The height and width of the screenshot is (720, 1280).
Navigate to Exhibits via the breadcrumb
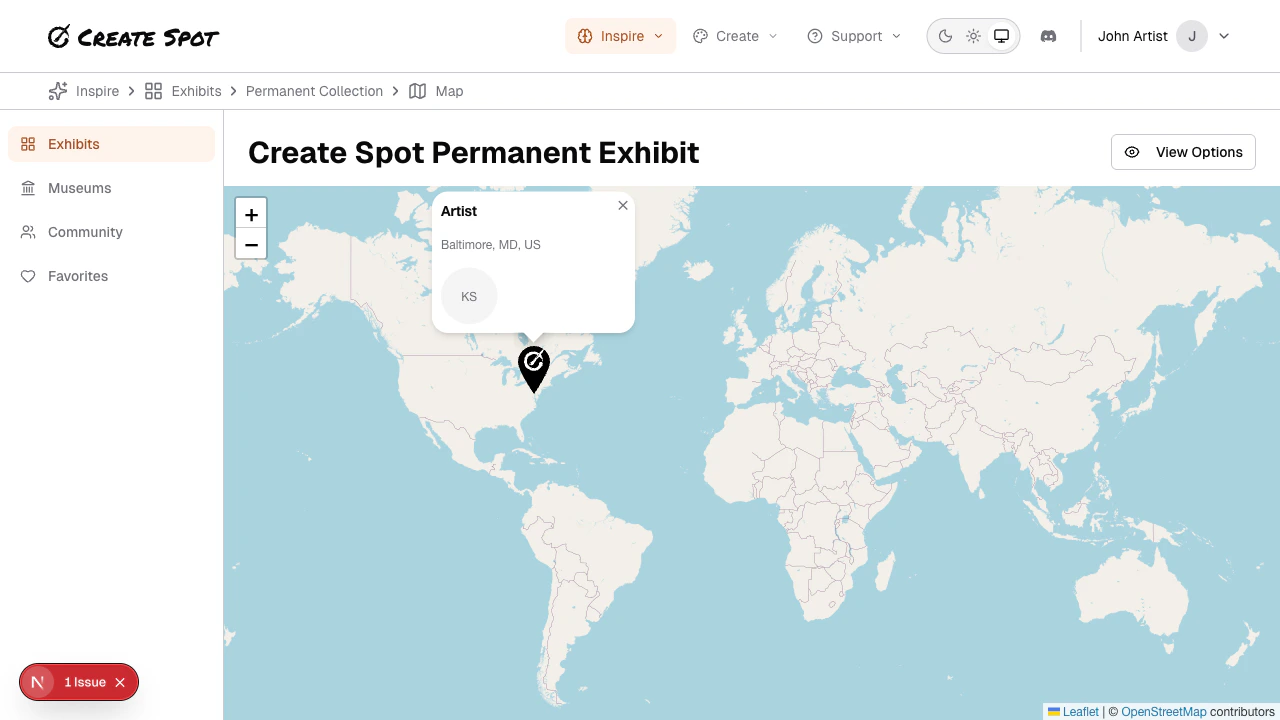click(x=196, y=91)
